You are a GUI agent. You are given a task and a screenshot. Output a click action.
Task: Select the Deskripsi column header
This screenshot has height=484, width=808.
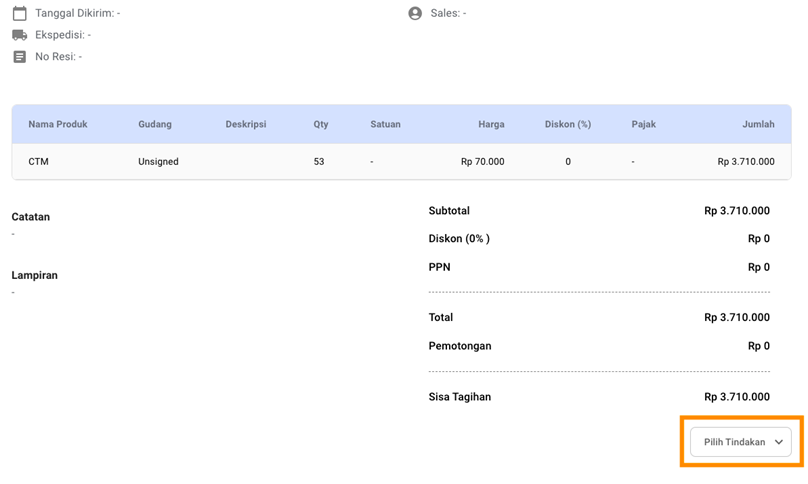click(246, 124)
